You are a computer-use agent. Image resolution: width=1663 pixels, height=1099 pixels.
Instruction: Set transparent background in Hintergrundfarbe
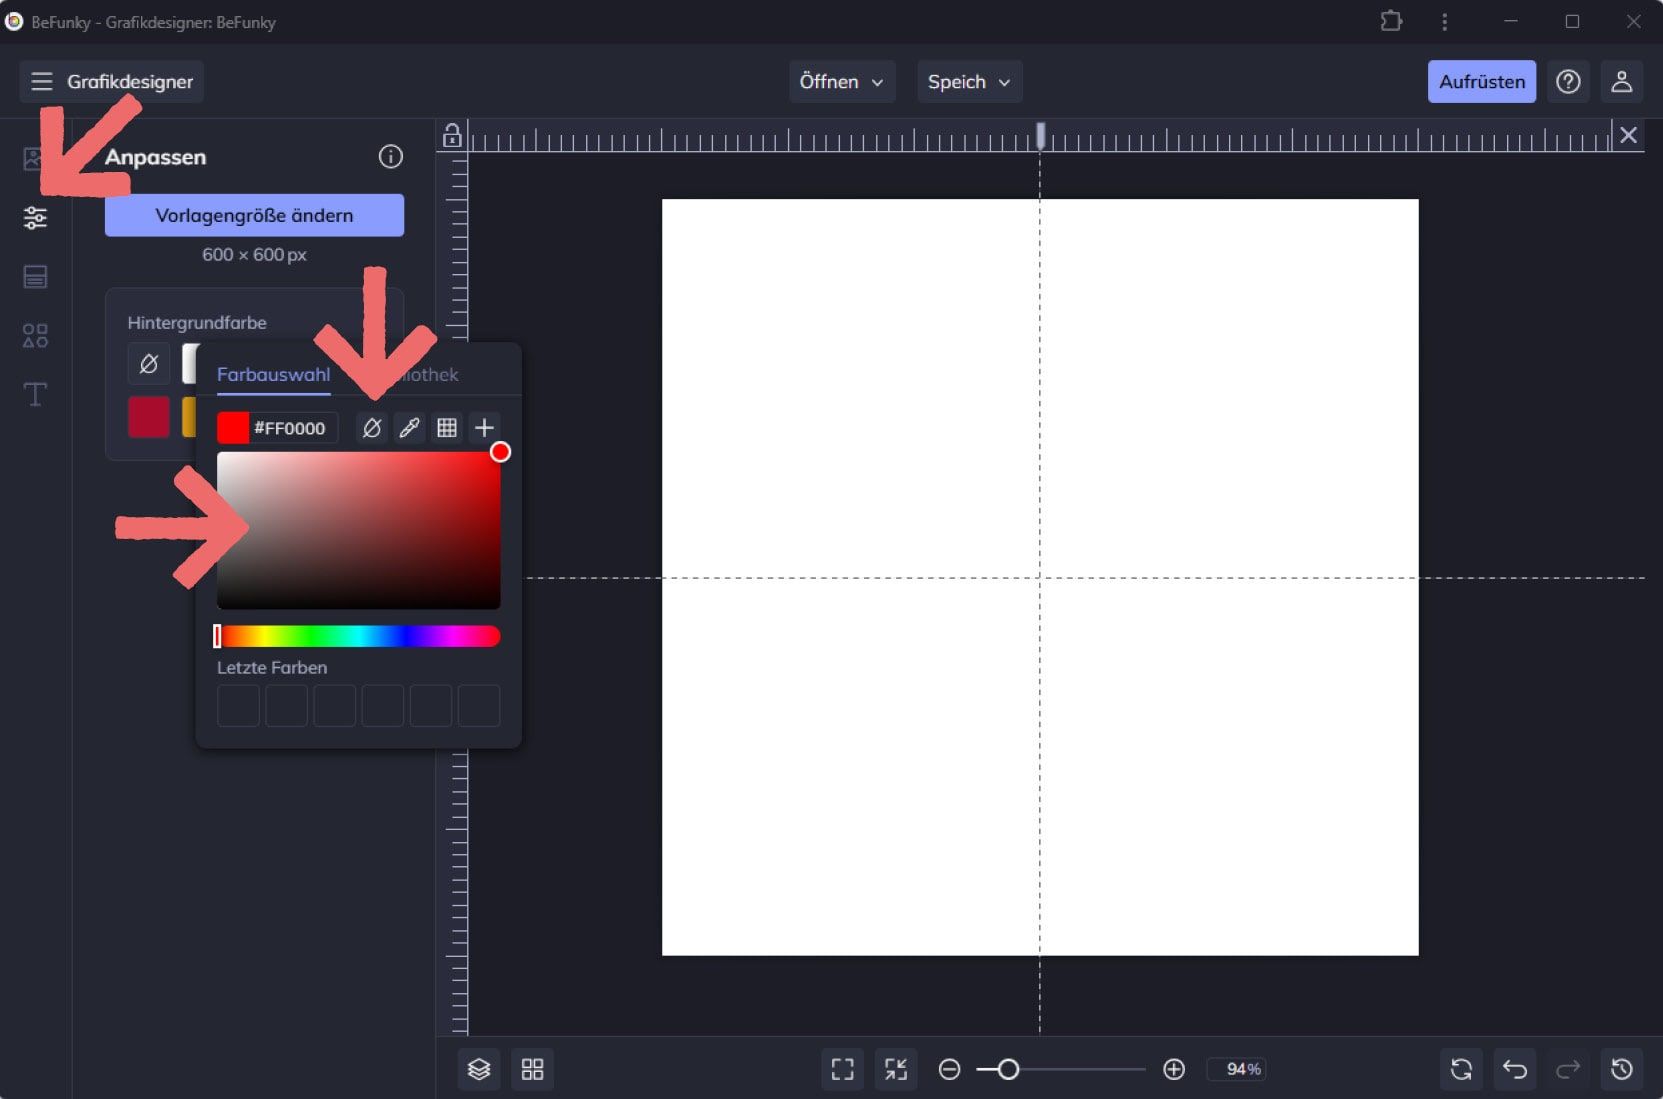click(x=148, y=364)
